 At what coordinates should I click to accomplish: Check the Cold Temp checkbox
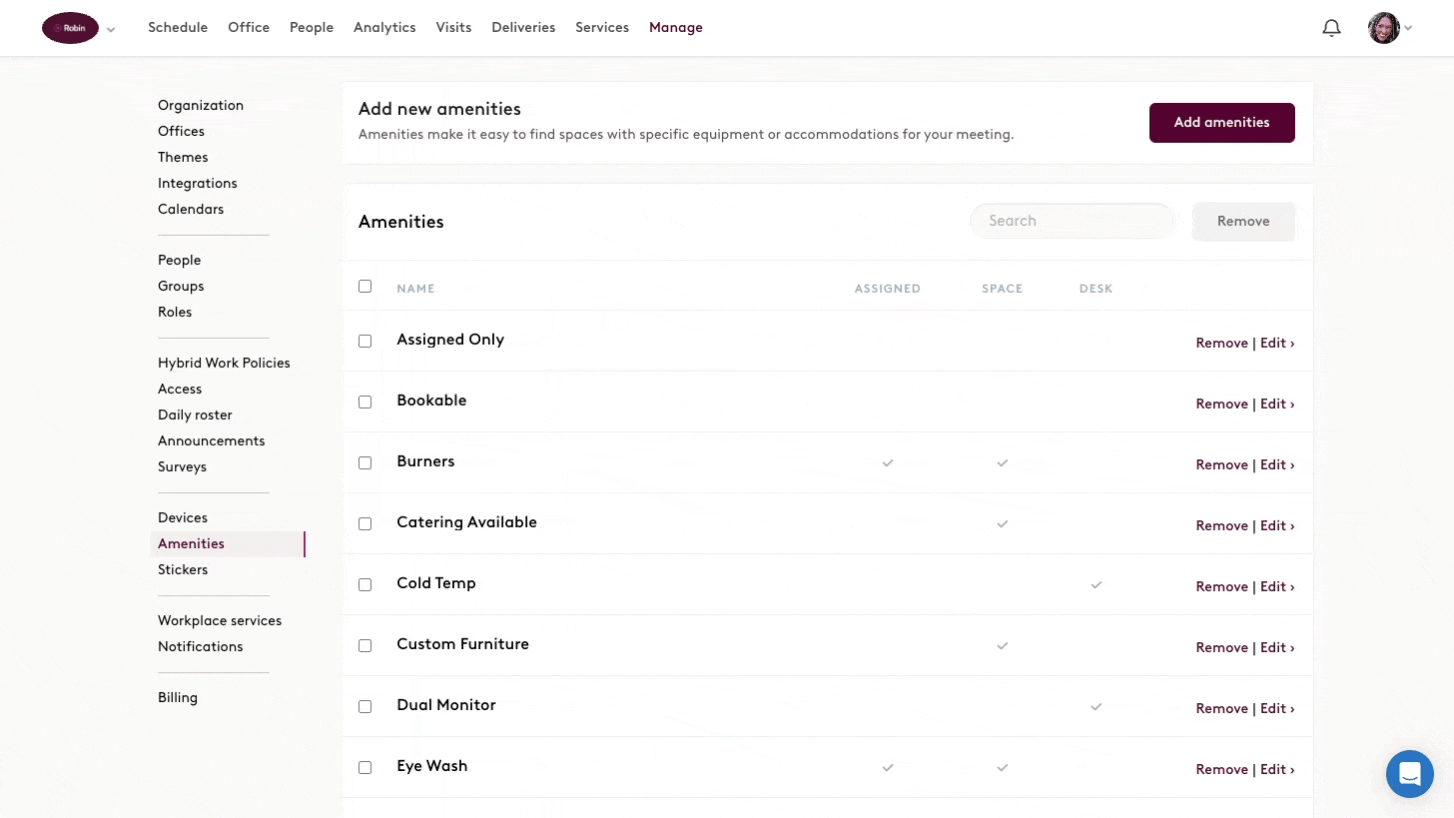(x=365, y=585)
